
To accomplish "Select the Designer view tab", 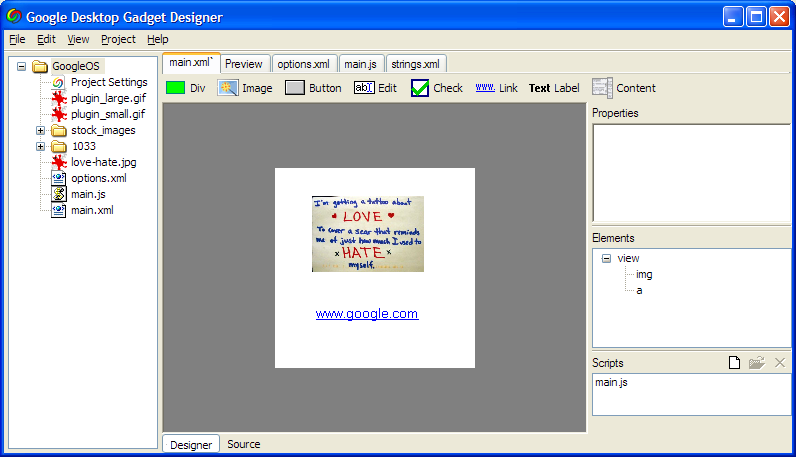I will 191,444.
